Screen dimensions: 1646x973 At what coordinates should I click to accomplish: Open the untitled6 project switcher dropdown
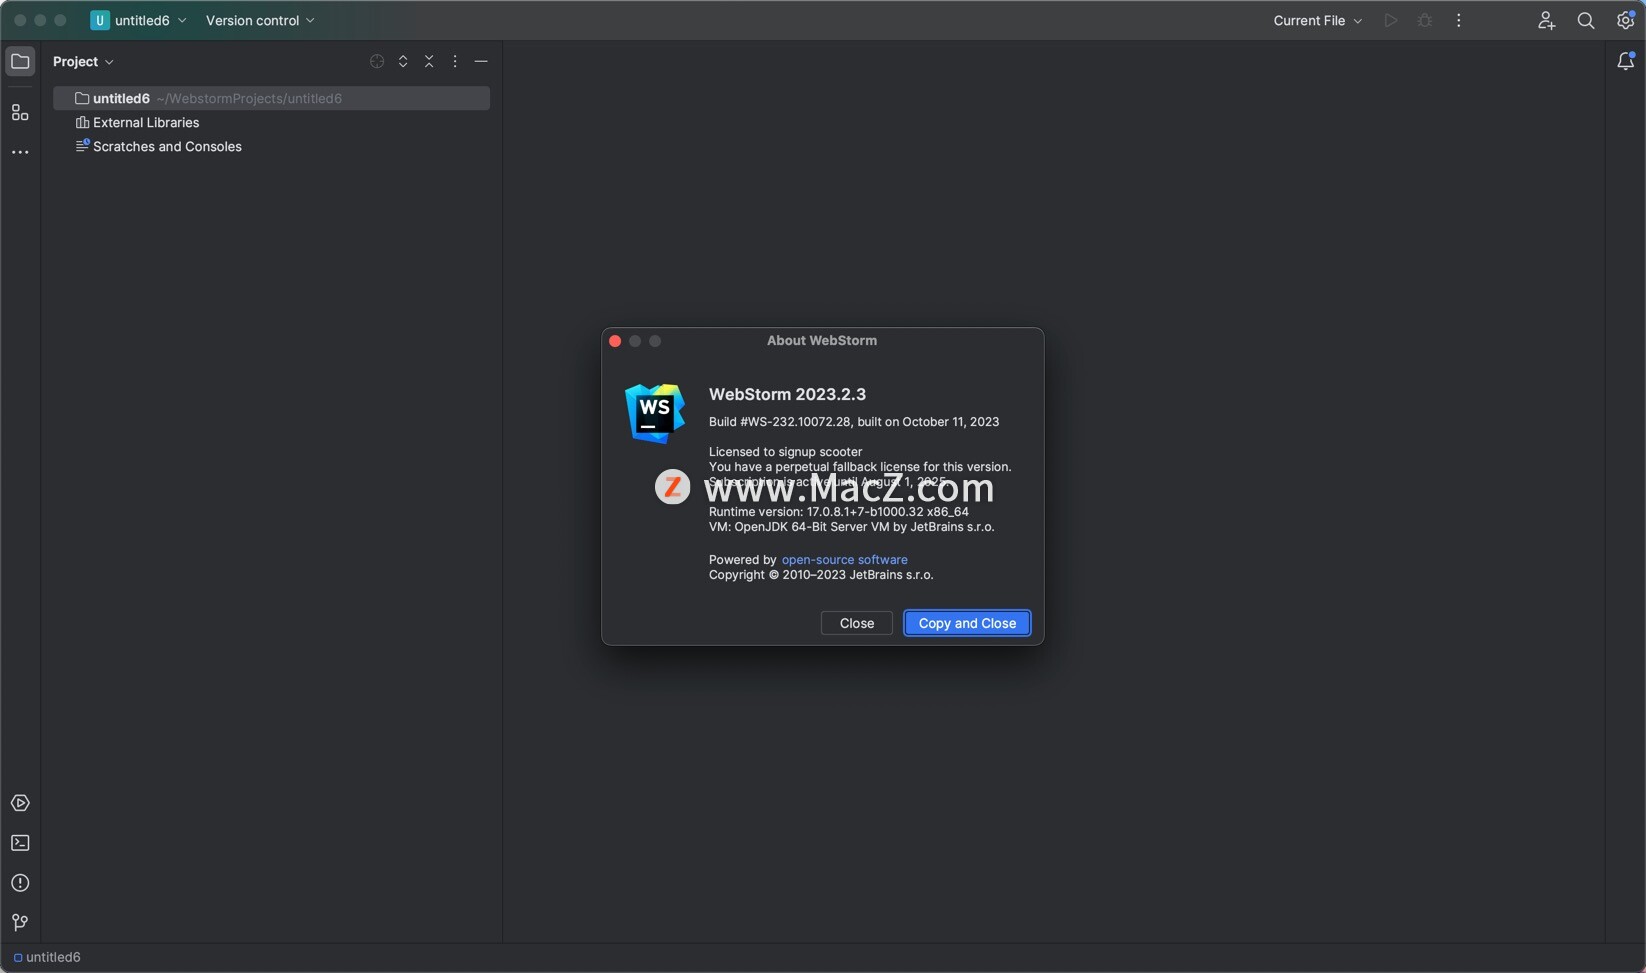[138, 20]
